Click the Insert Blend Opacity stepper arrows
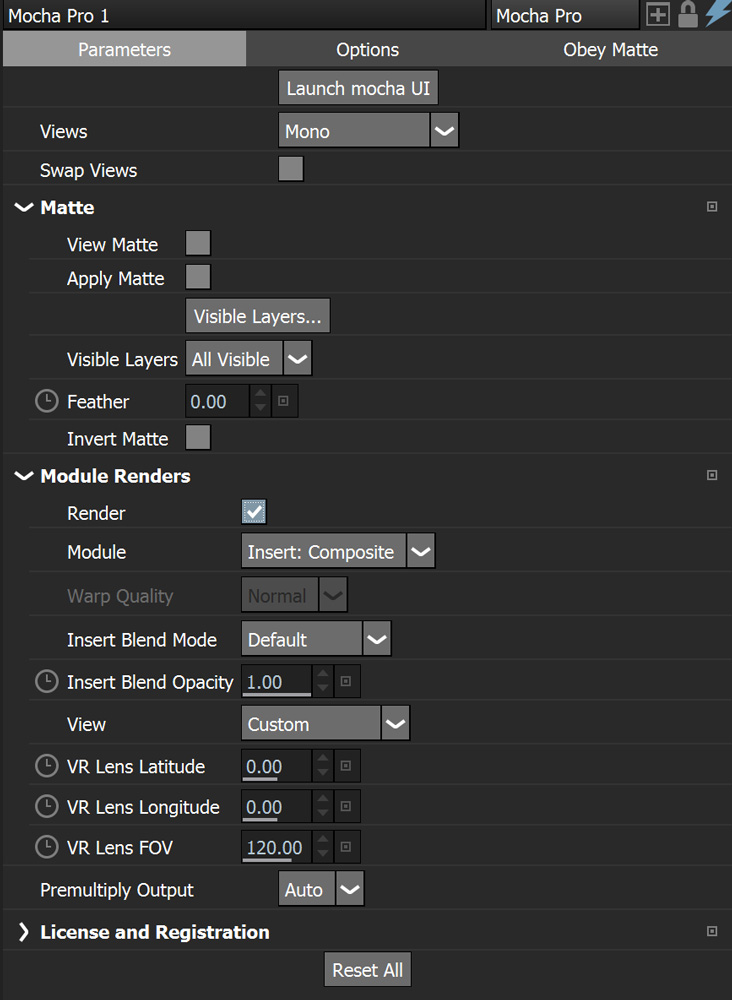Screen dimensions: 732x1000 323,681
